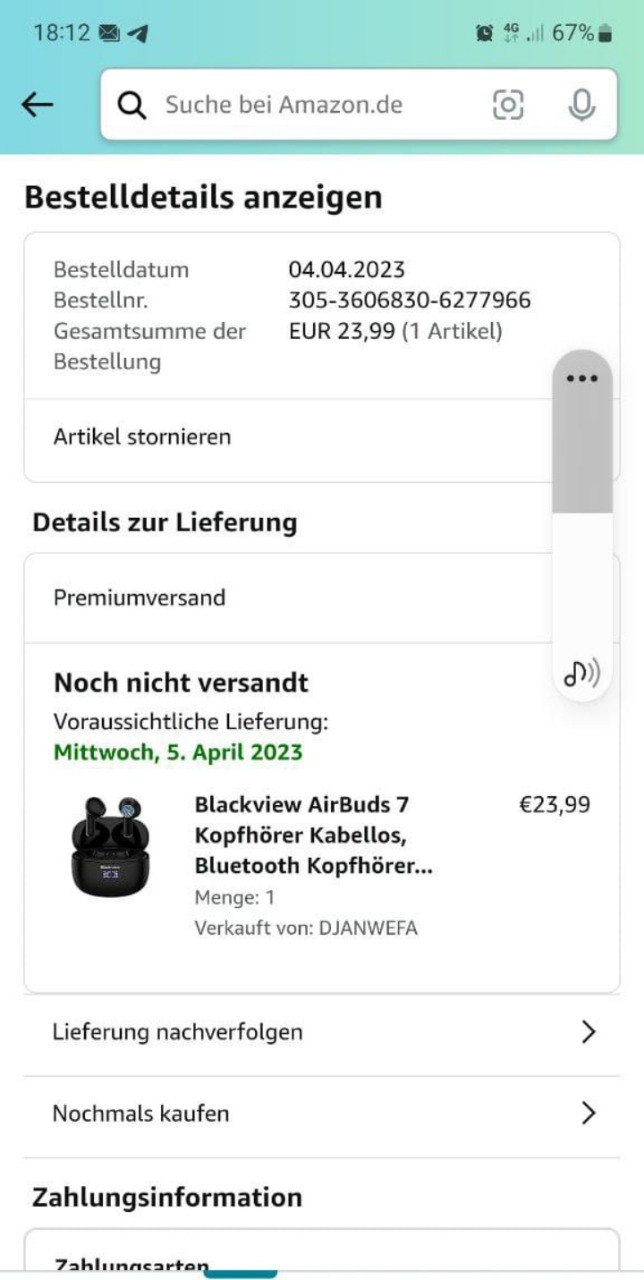Tap the music note sound icon
This screenshot has height=1280, width=644.
tap(581, 675)
